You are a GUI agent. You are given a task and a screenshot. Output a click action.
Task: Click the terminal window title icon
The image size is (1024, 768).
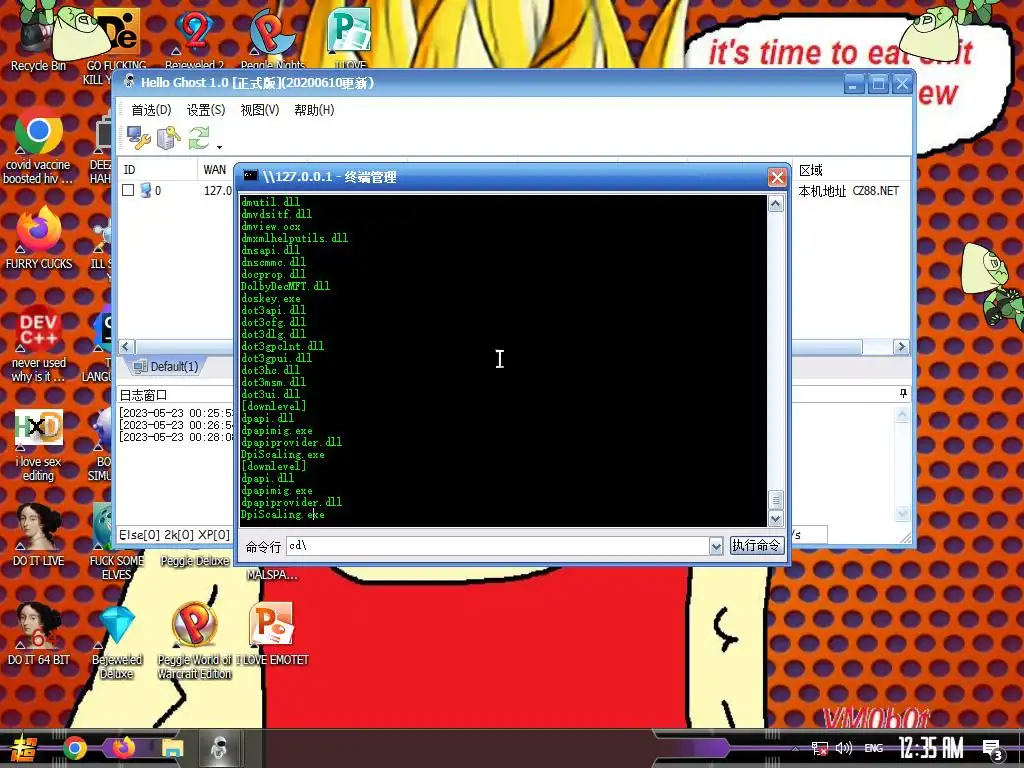coord(250,176)
